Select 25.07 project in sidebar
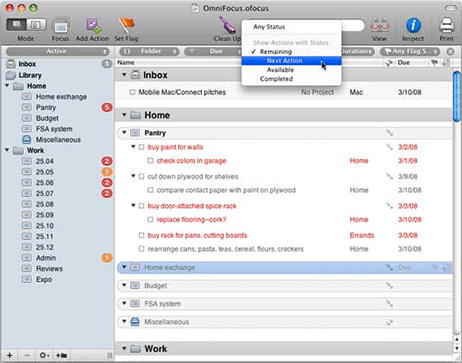The height and width of the screenshot is (363, 462). pyautogui.click(x=44, y=193)
